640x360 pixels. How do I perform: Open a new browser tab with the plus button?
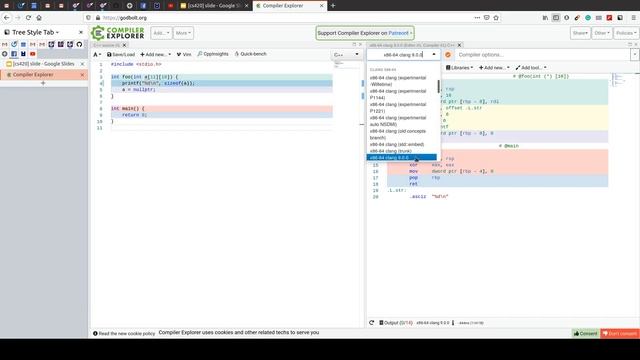[333, 6]
